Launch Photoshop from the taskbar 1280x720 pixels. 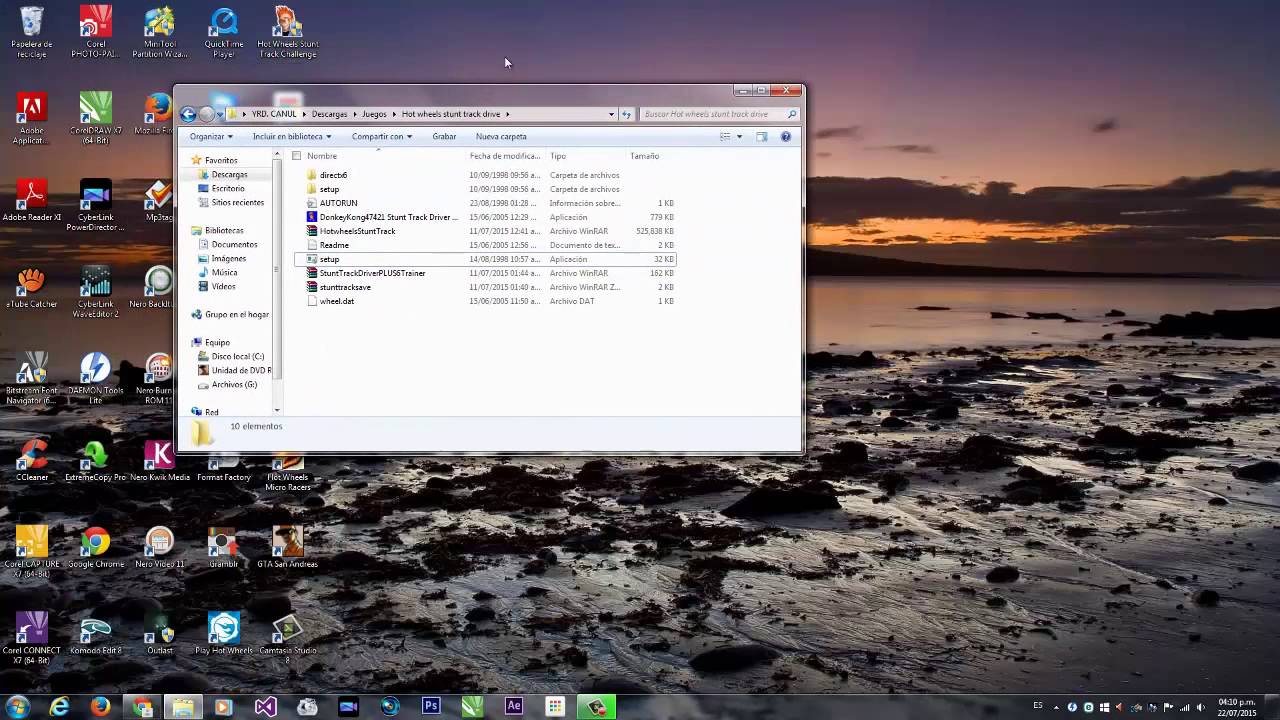pos(431,707)
